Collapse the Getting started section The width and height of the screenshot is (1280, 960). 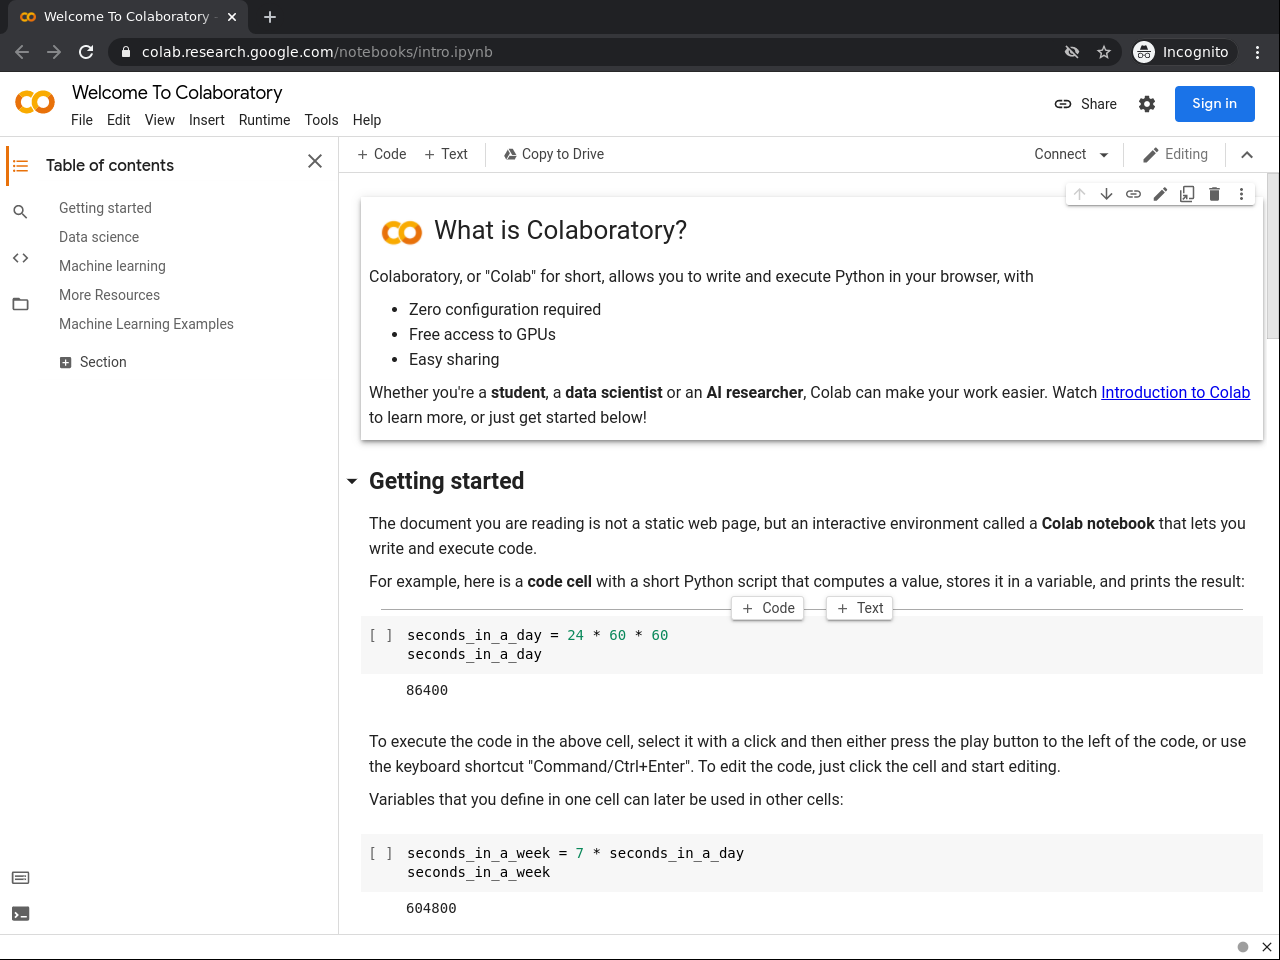pos(352,482)
